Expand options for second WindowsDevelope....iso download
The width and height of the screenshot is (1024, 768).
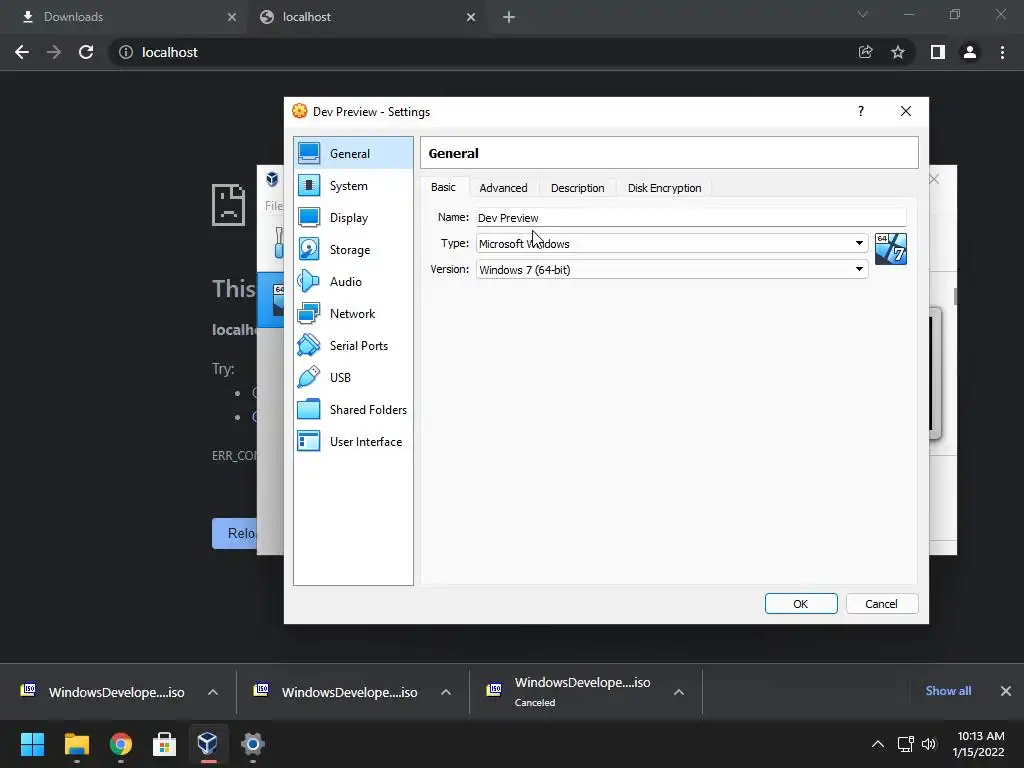pyautogui.click(x=446, y=692)
